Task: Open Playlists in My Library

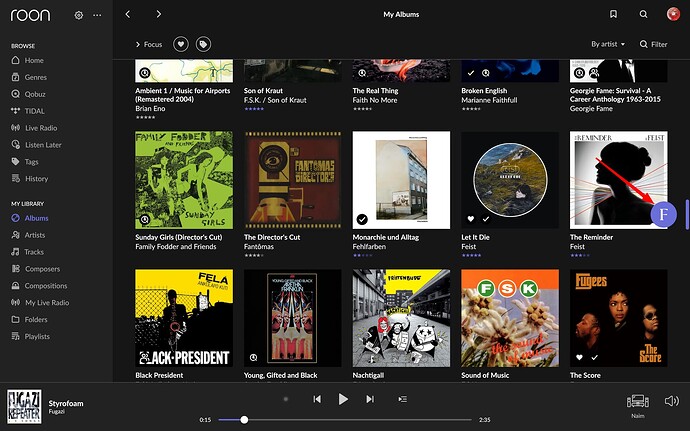Action: pos(30,336)
